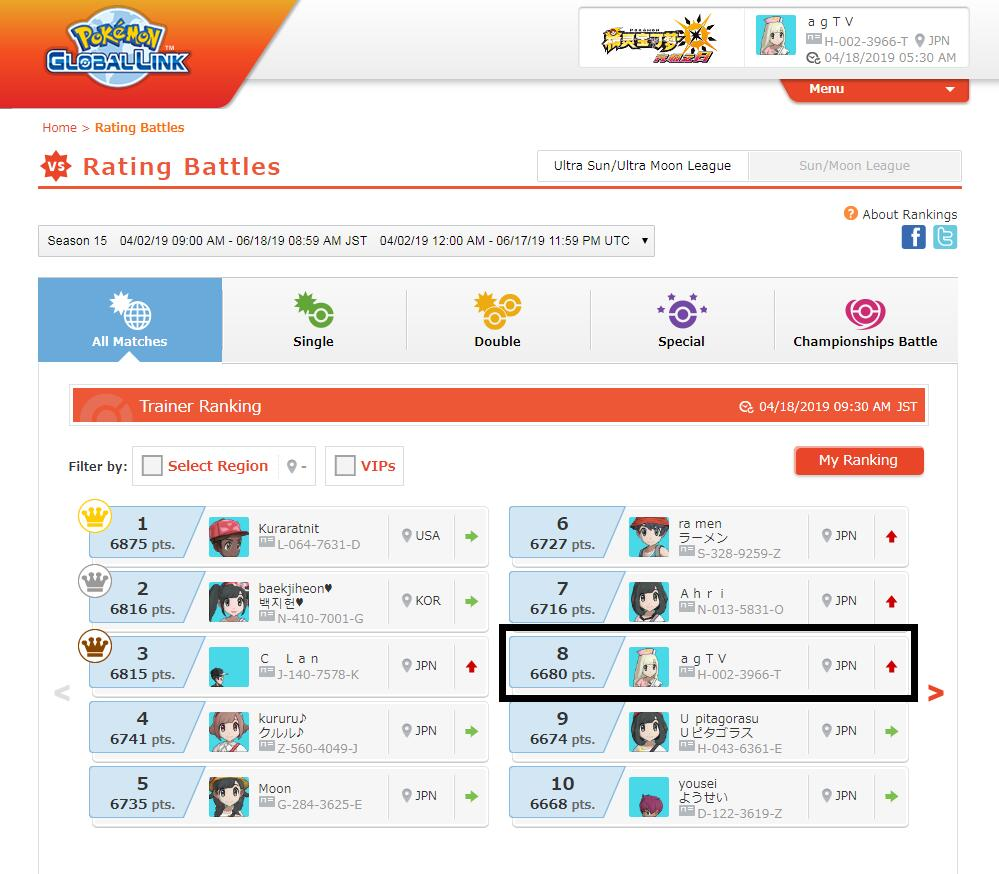Select the Double battle icon
The image size is (999, 874).
(x=498, y=310)
